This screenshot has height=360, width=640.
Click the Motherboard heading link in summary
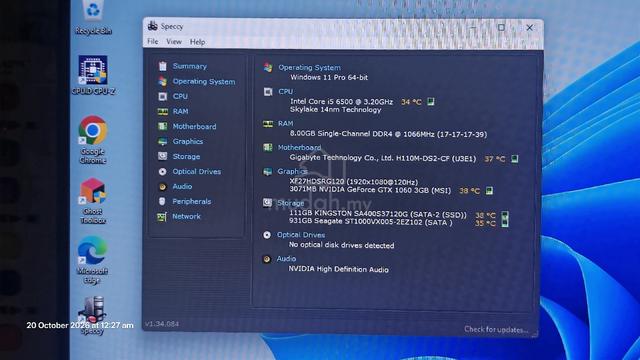(299, 147)
